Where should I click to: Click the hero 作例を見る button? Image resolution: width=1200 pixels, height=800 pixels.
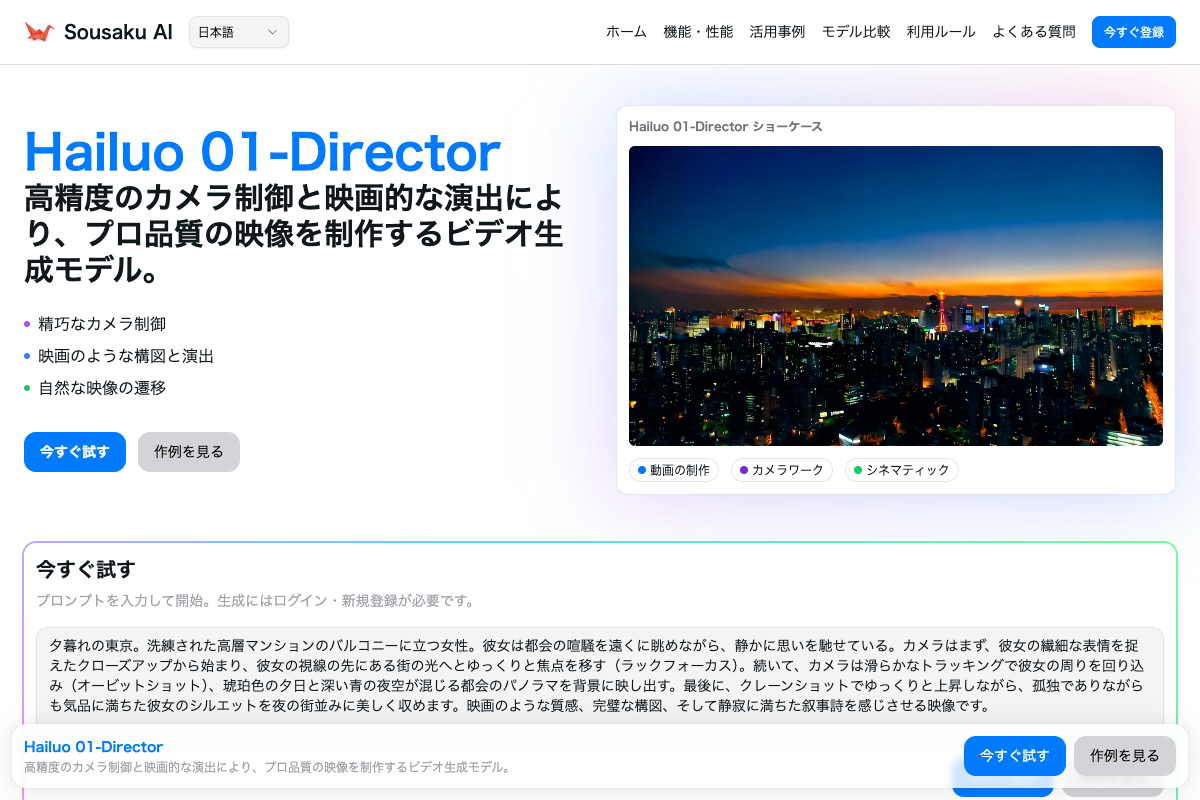(189, 452)
